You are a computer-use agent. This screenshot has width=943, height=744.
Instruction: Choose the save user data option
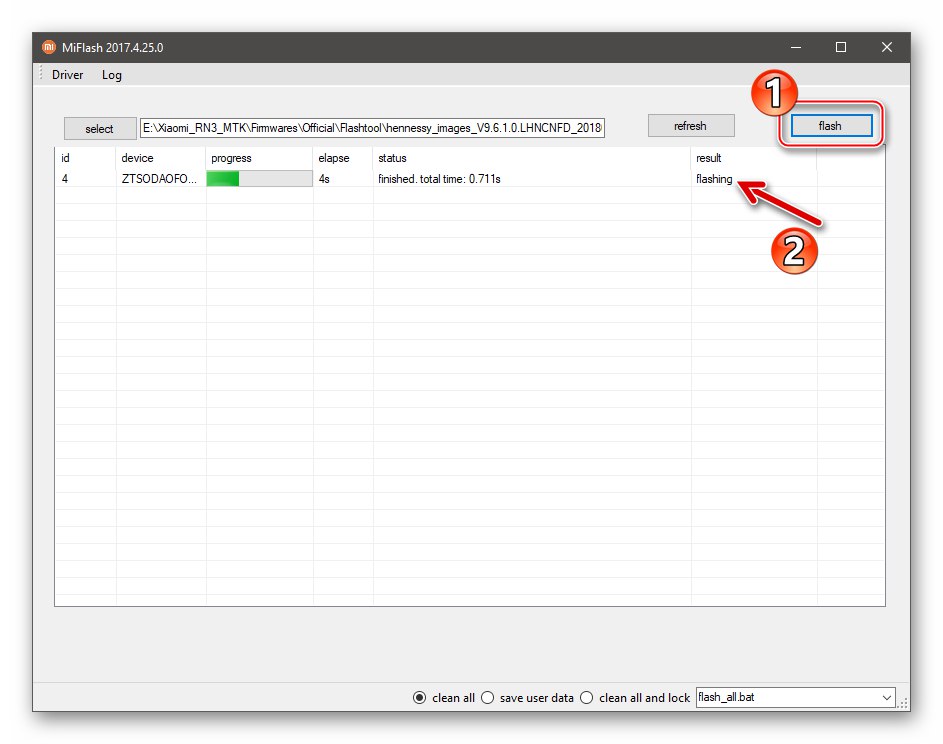(527, 698)
